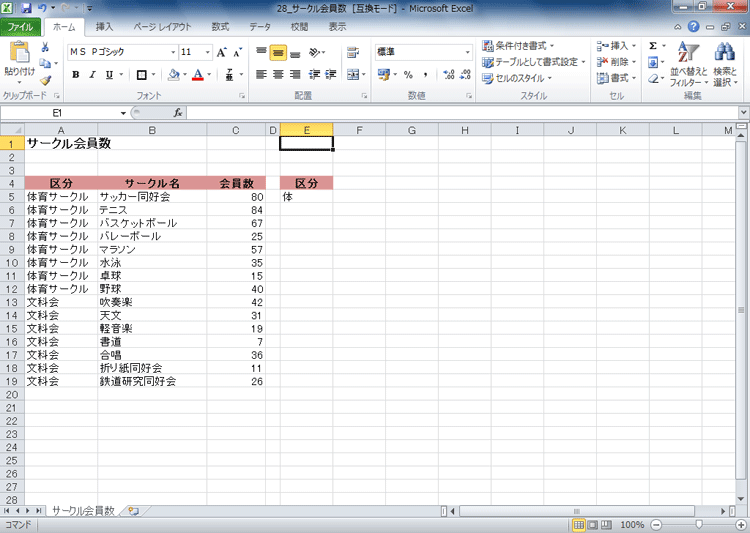This screenshot has width=750, height=533.
Task: Open the Fill Color dropdown arrow
Action: [x=185, y=75]
